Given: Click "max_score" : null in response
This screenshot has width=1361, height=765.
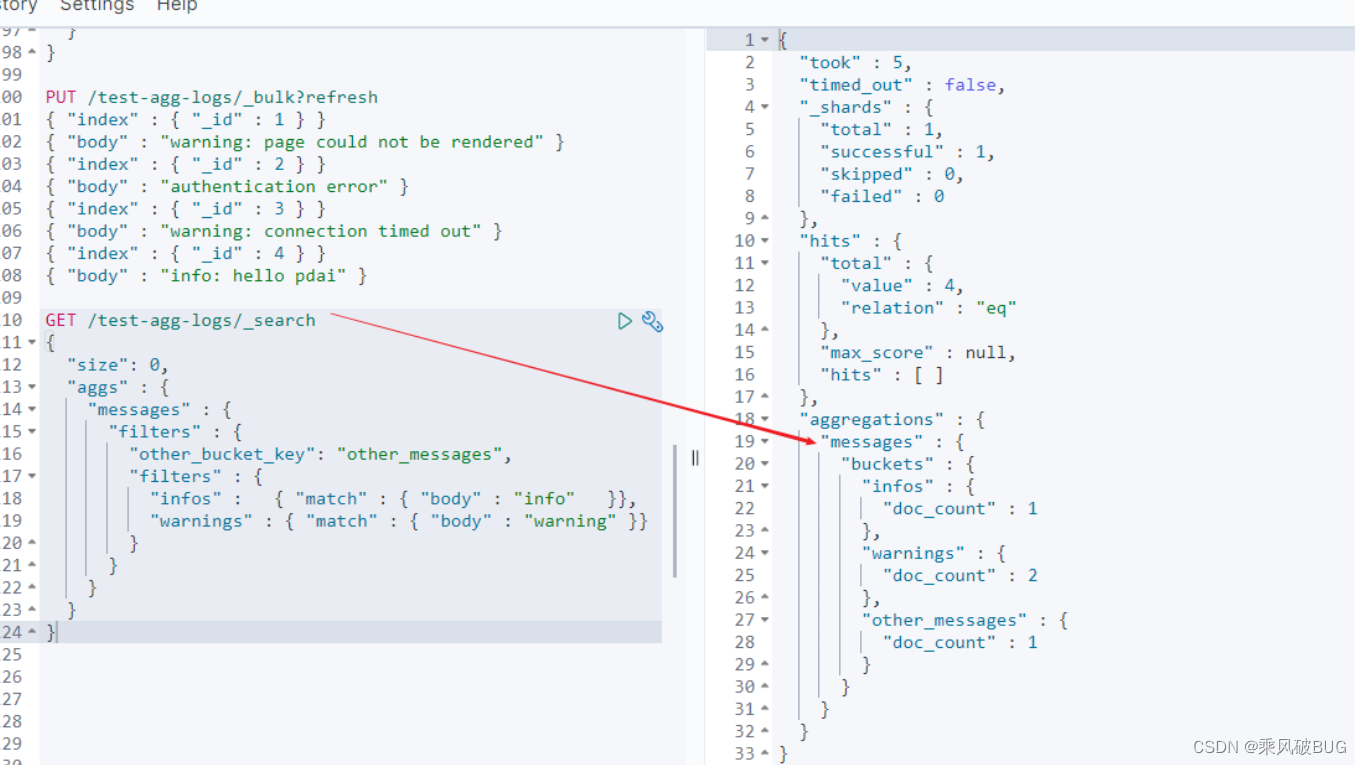Looking at the screenshot, I should pos(918,353).
